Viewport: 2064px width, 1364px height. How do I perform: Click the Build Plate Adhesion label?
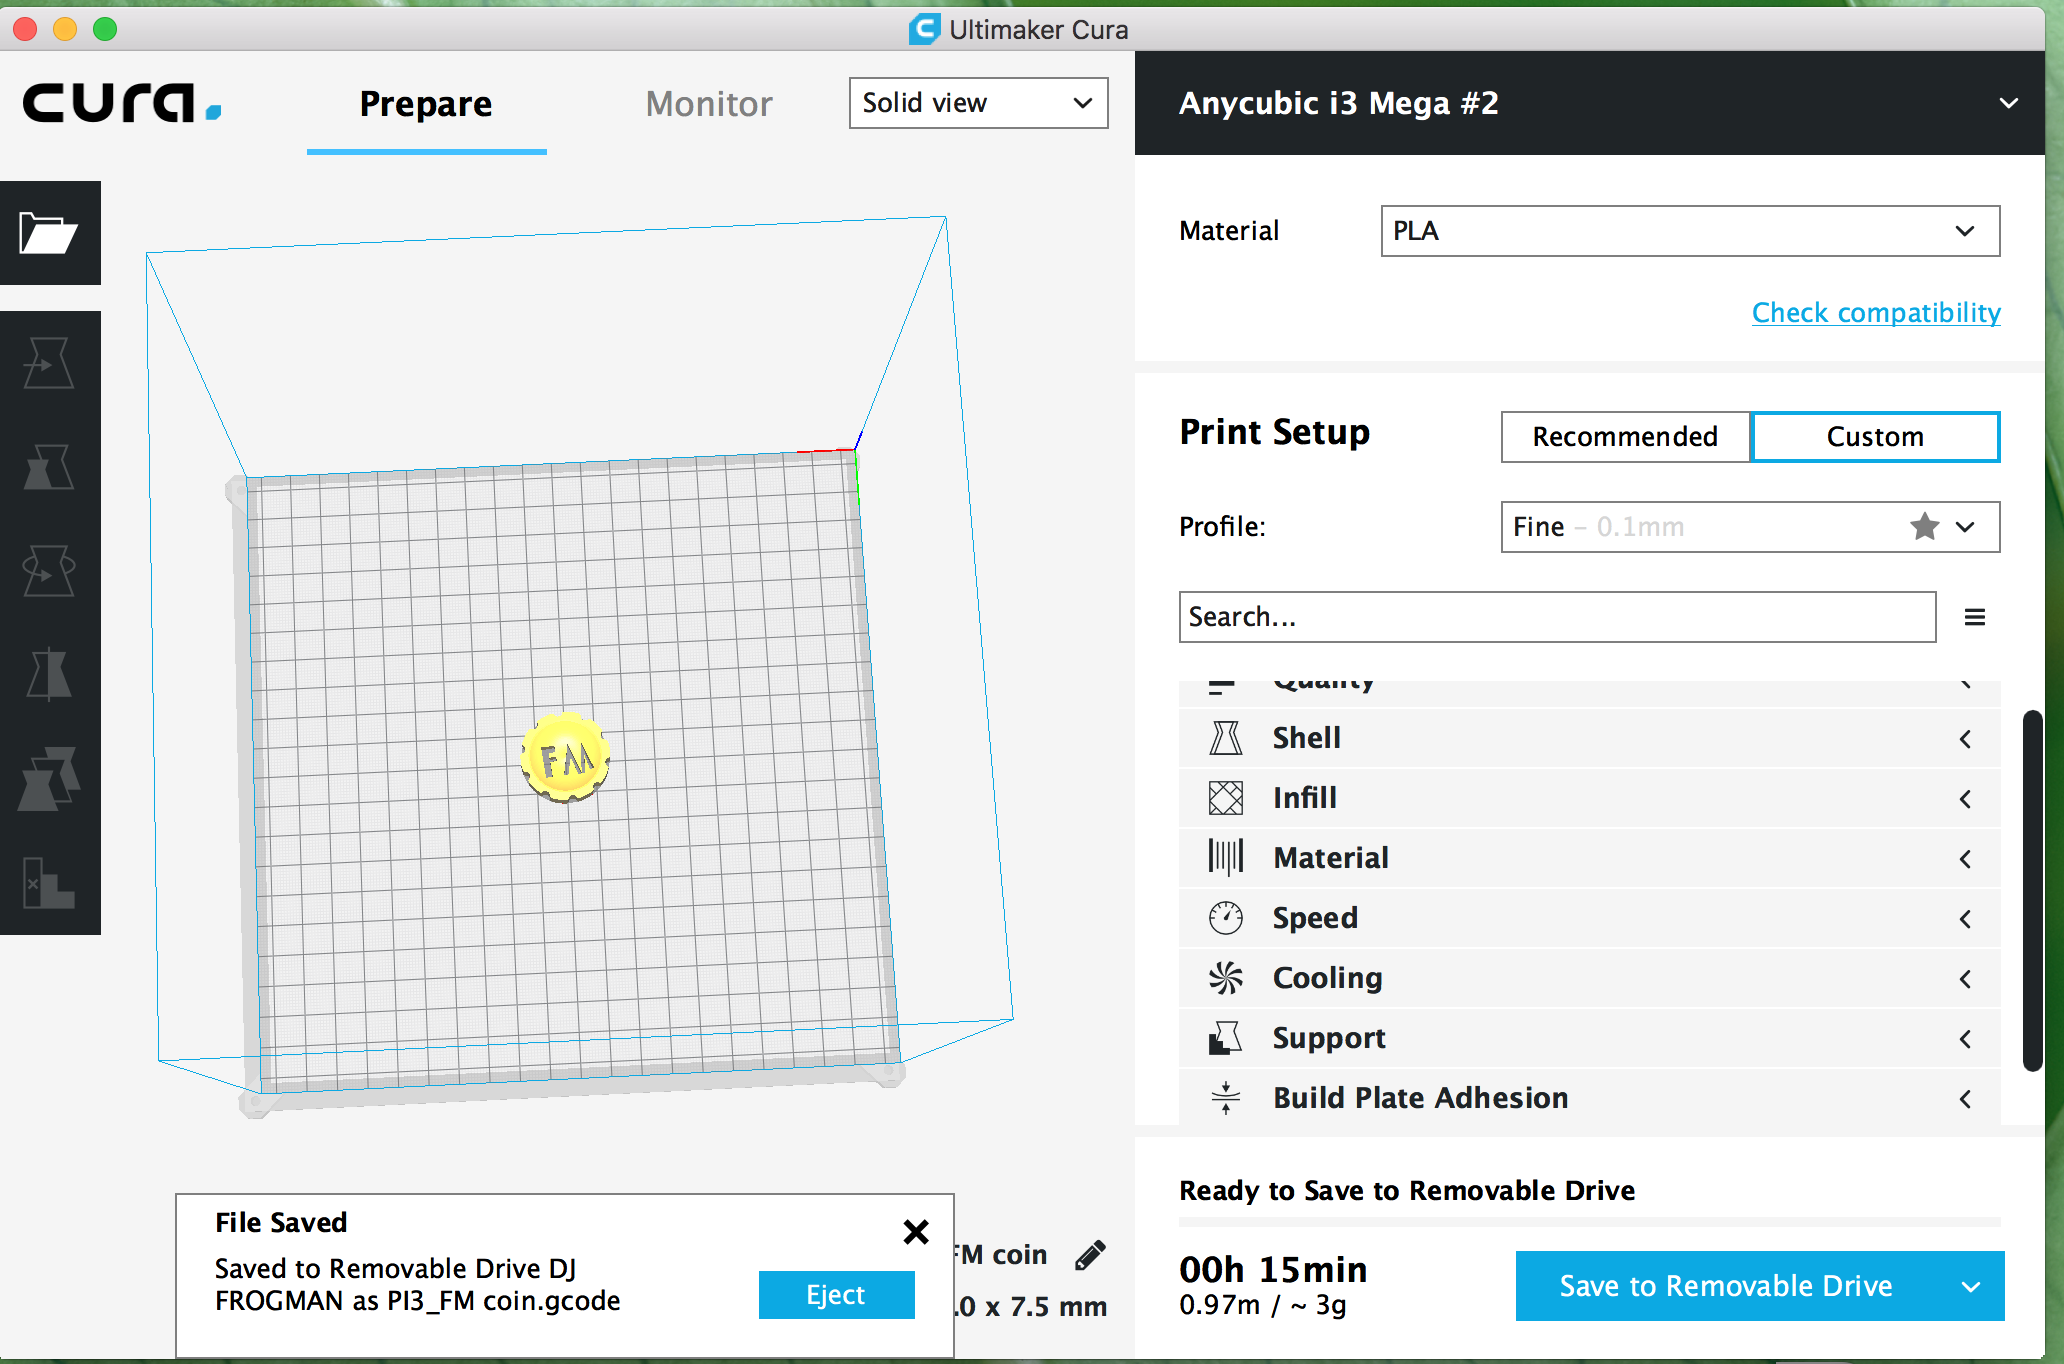(x=1421, y=1098)
